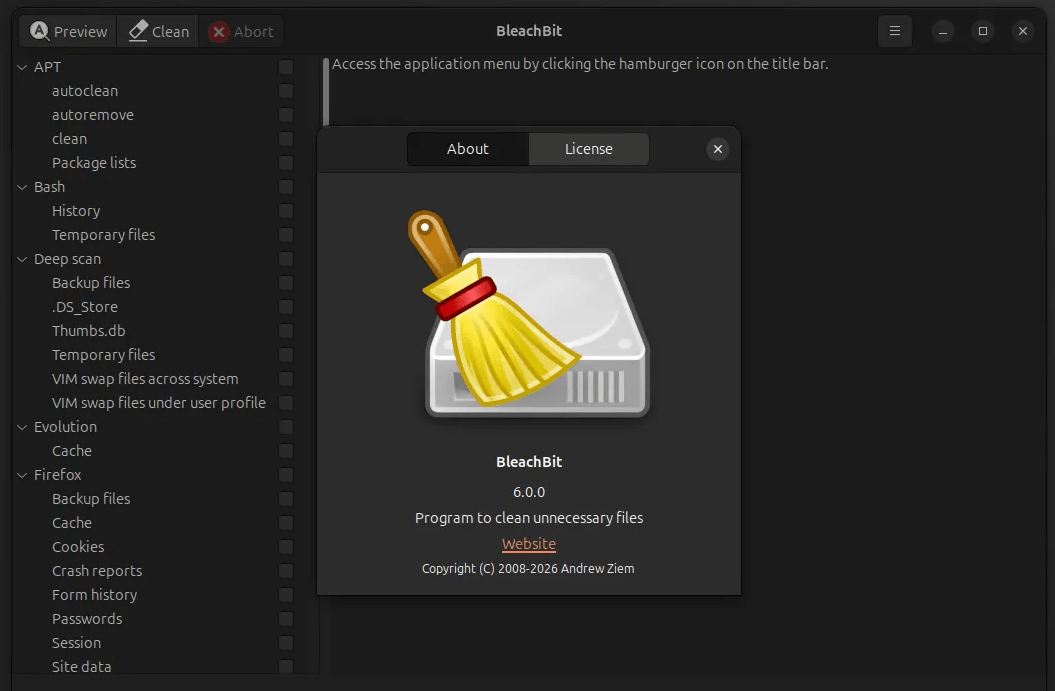Viewport: 1055px width, 691px height.
Task: Open the hamburger application menu
Action: pos(894,31)
